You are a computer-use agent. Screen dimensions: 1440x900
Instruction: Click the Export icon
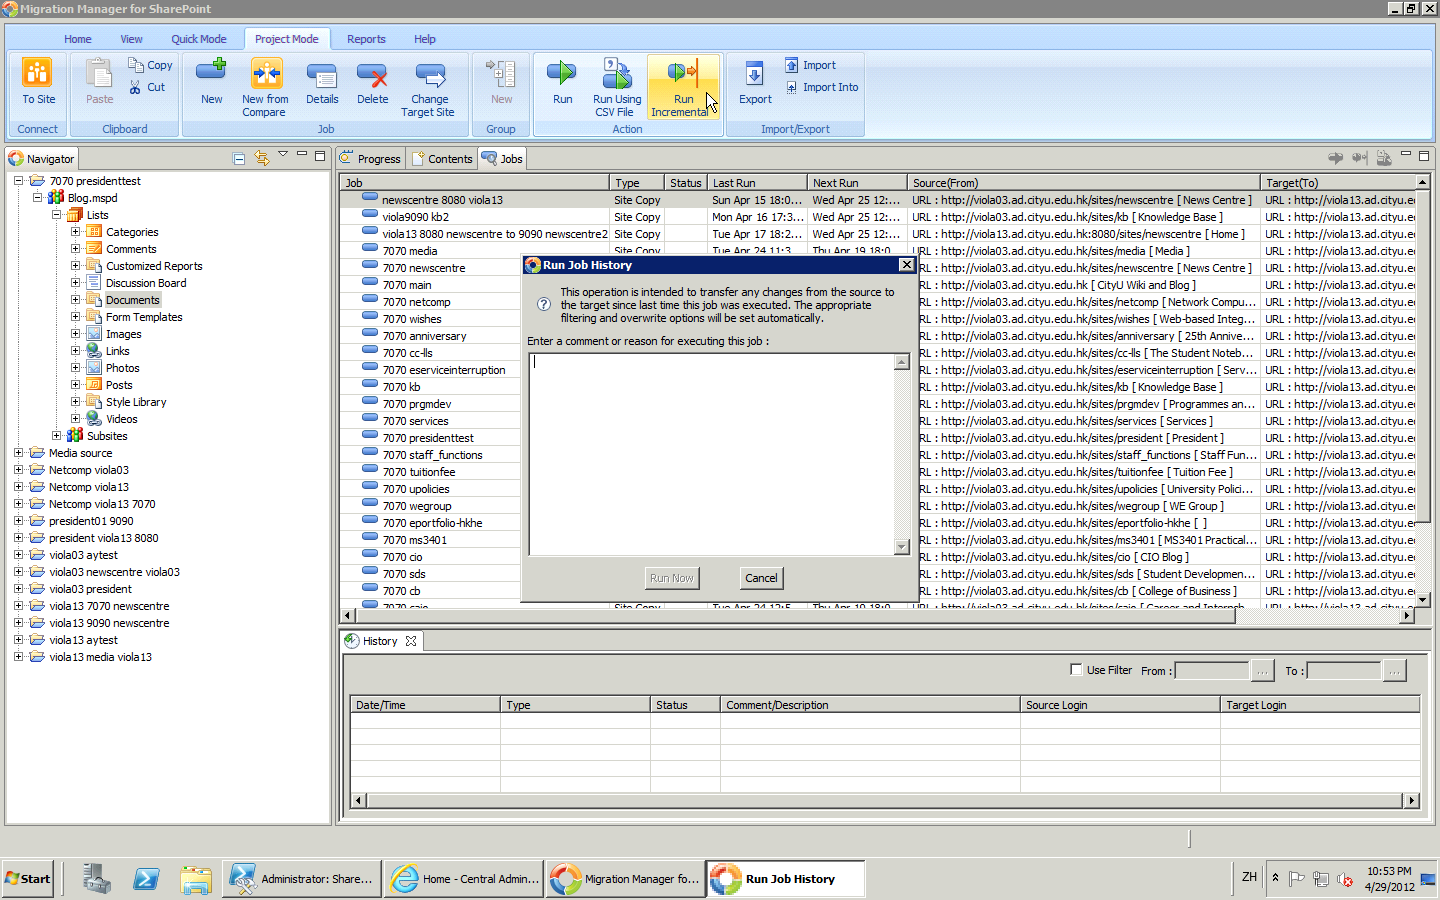click(755, 73)
